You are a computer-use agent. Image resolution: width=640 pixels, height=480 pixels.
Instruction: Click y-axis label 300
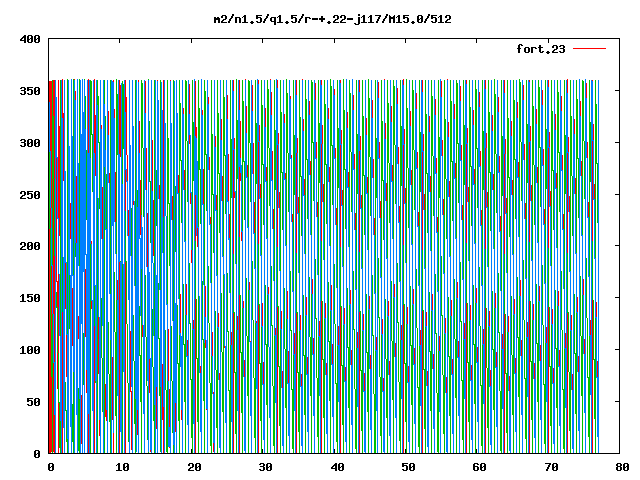click(30, 143)
